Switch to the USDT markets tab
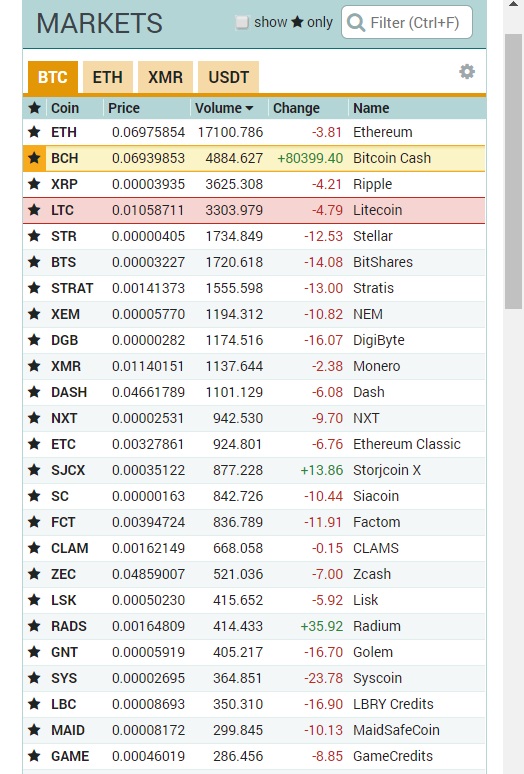Screen dimensions: 524x774 pos(228,77)
